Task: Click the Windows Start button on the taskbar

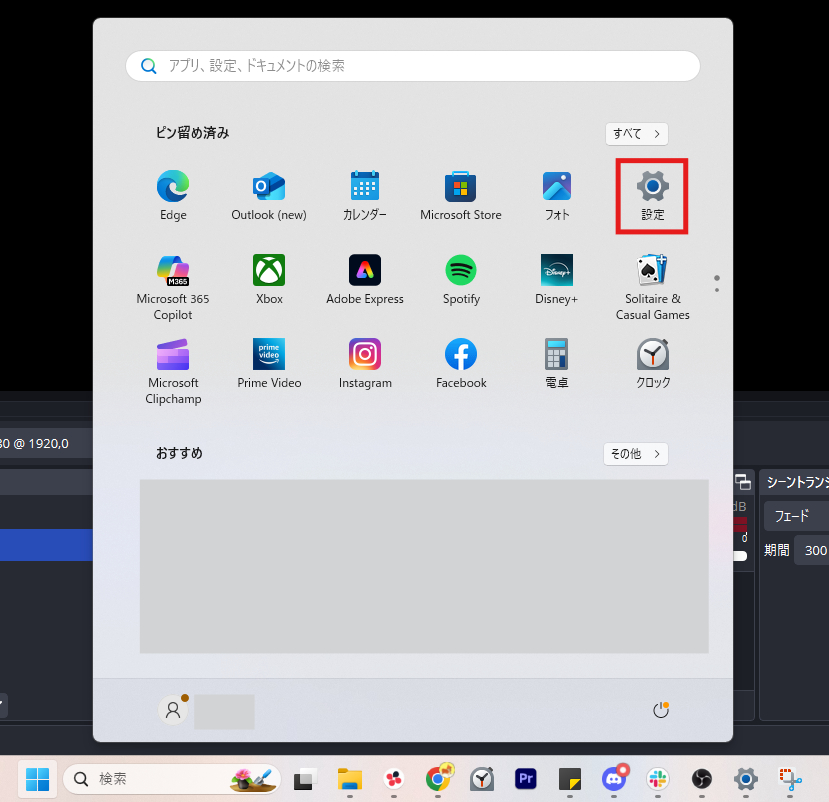Action: pos(37,779)
